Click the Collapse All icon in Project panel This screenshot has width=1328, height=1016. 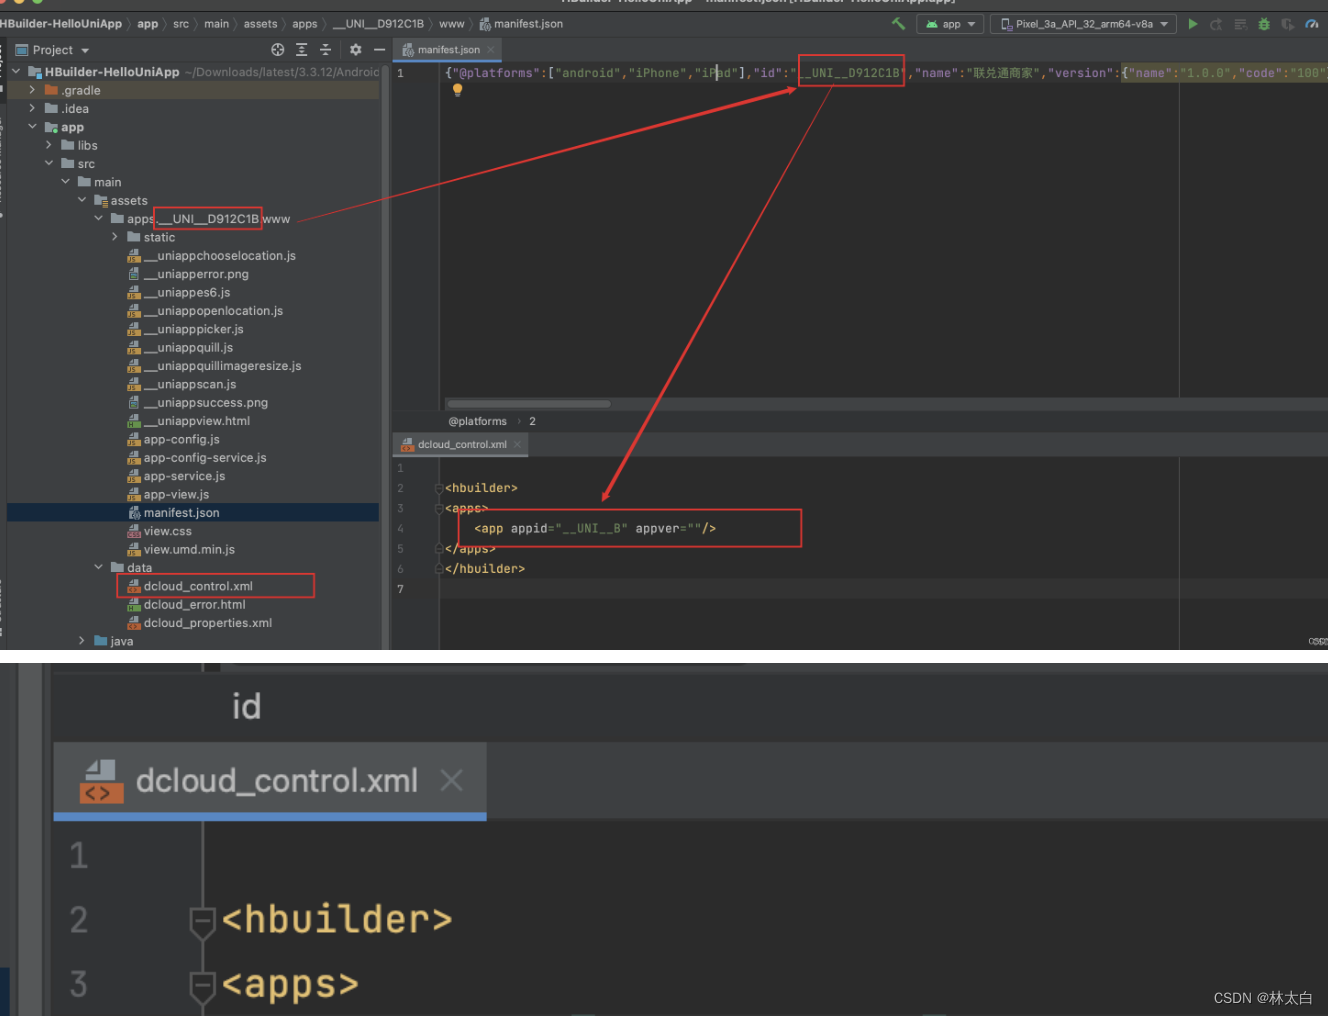pos(325,49)
